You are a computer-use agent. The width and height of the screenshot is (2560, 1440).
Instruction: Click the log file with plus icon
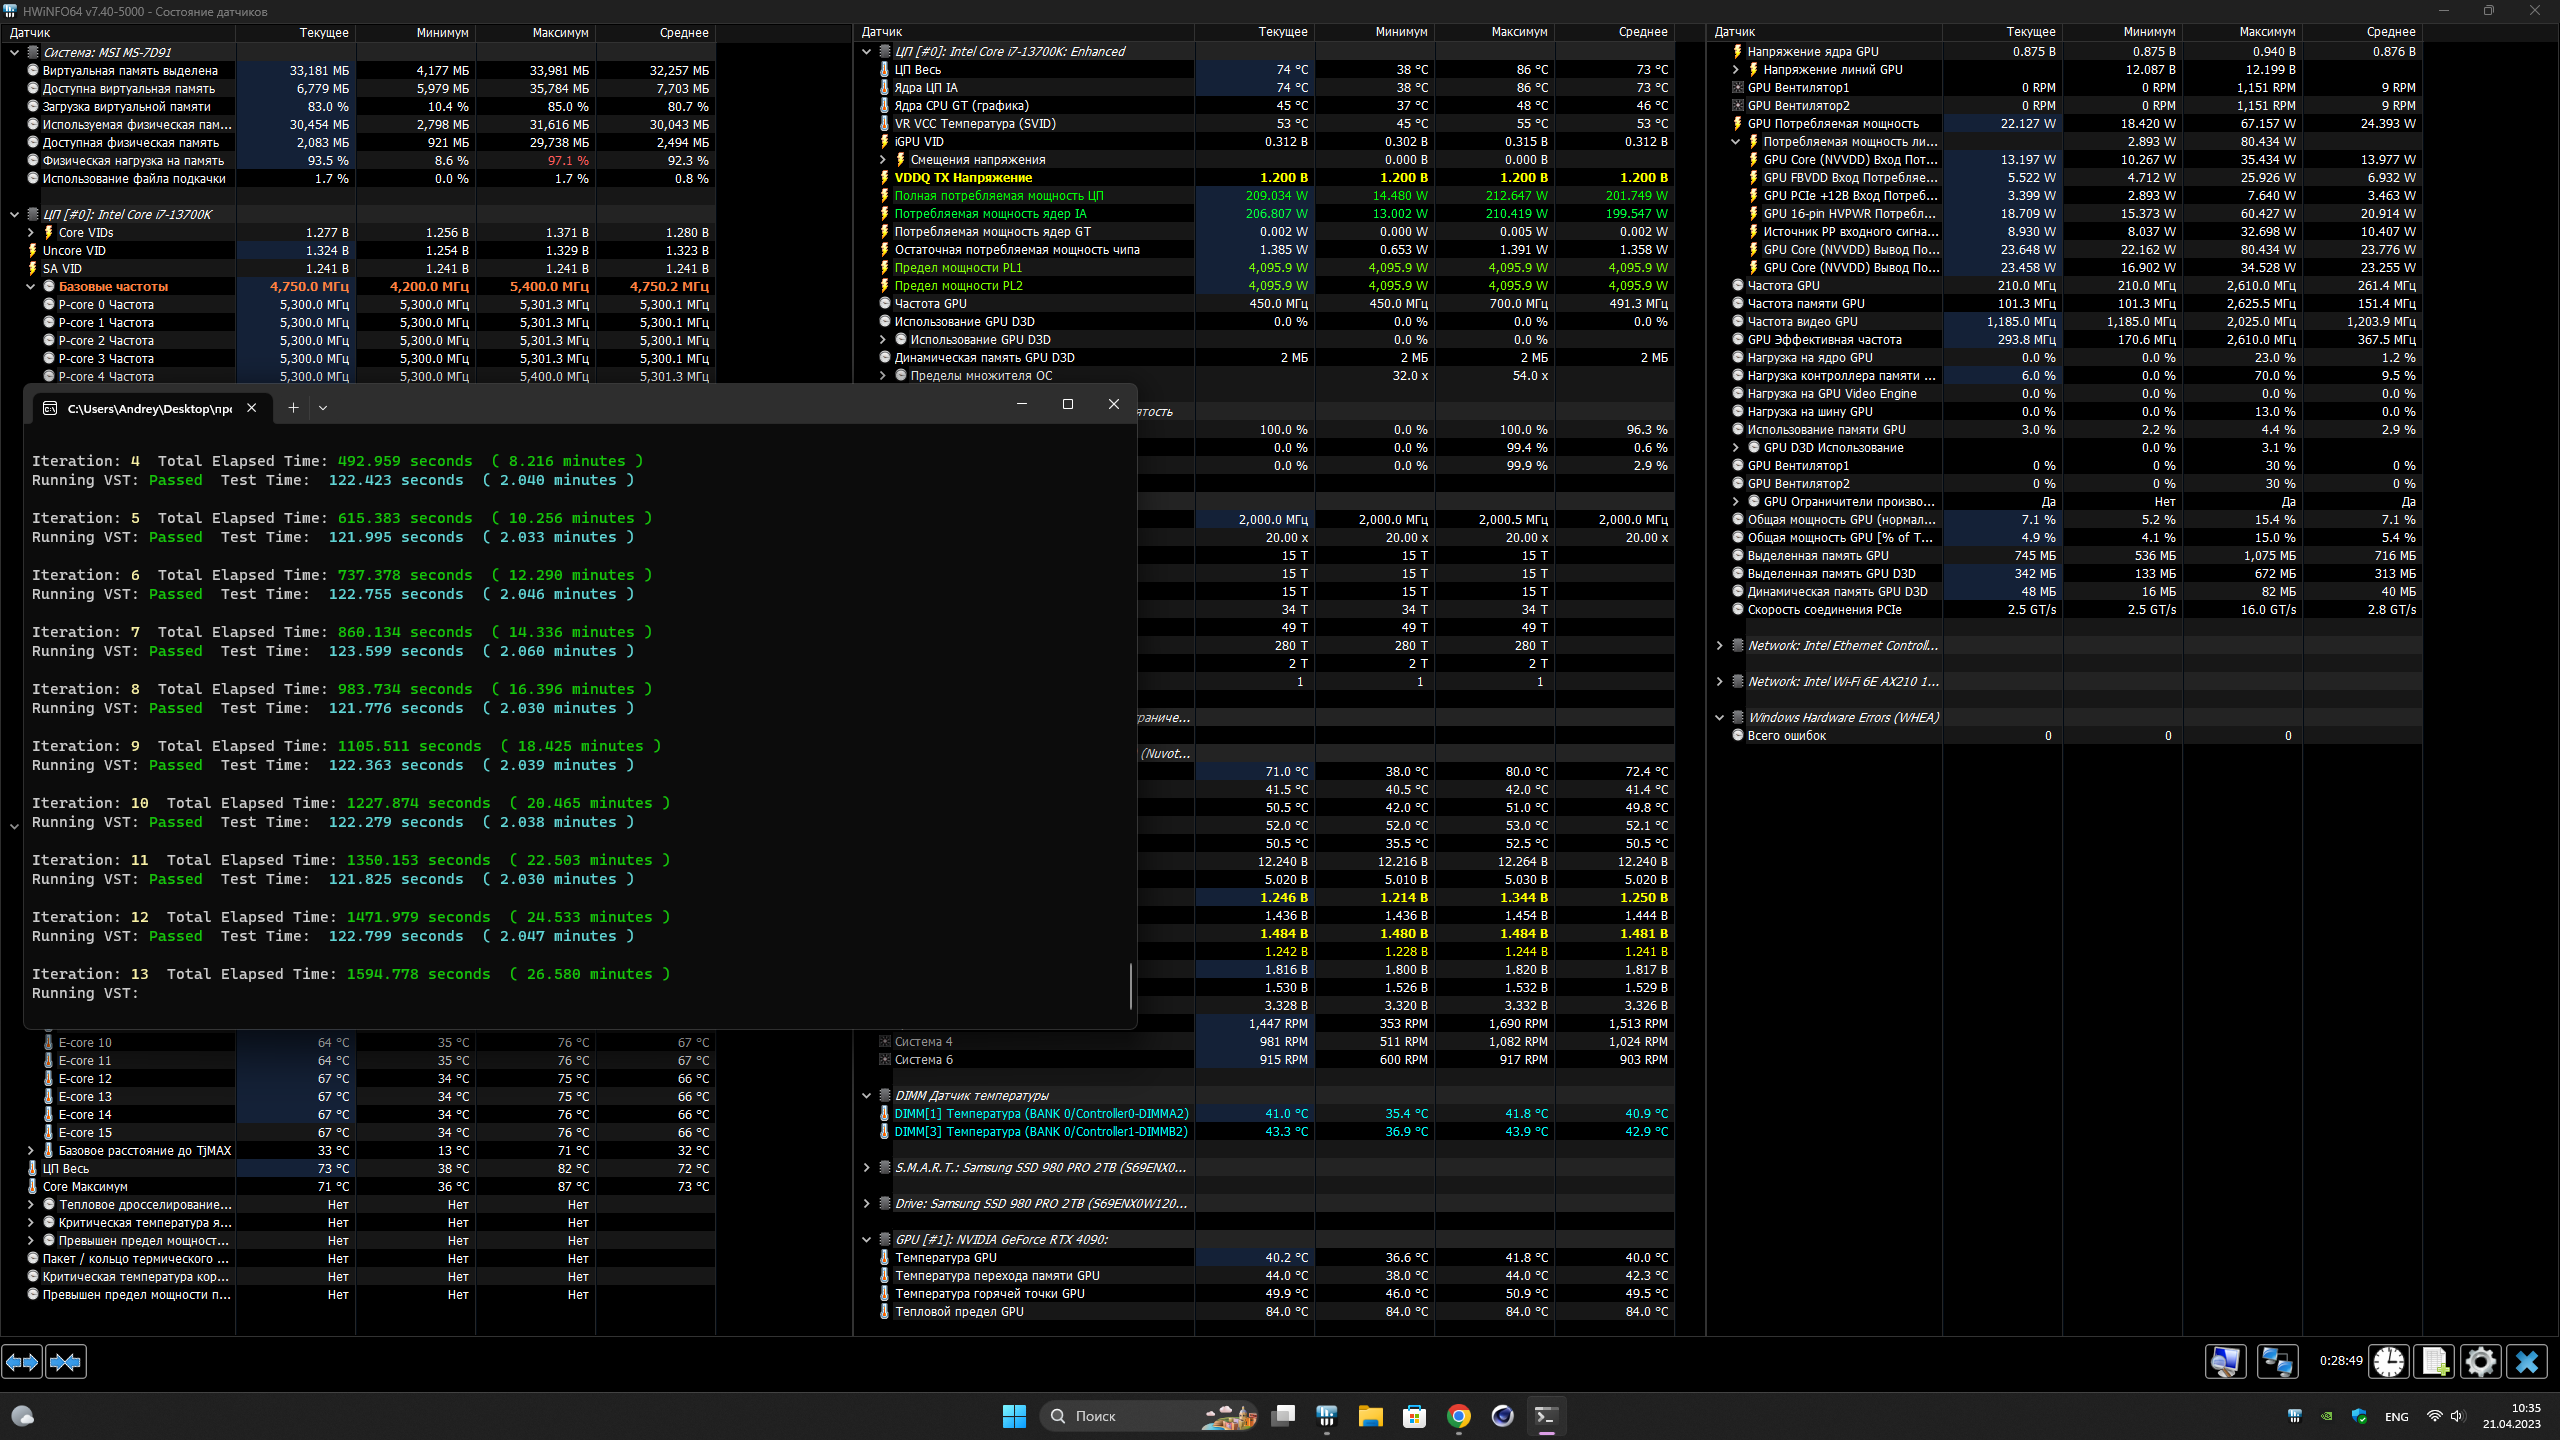2435,1361
